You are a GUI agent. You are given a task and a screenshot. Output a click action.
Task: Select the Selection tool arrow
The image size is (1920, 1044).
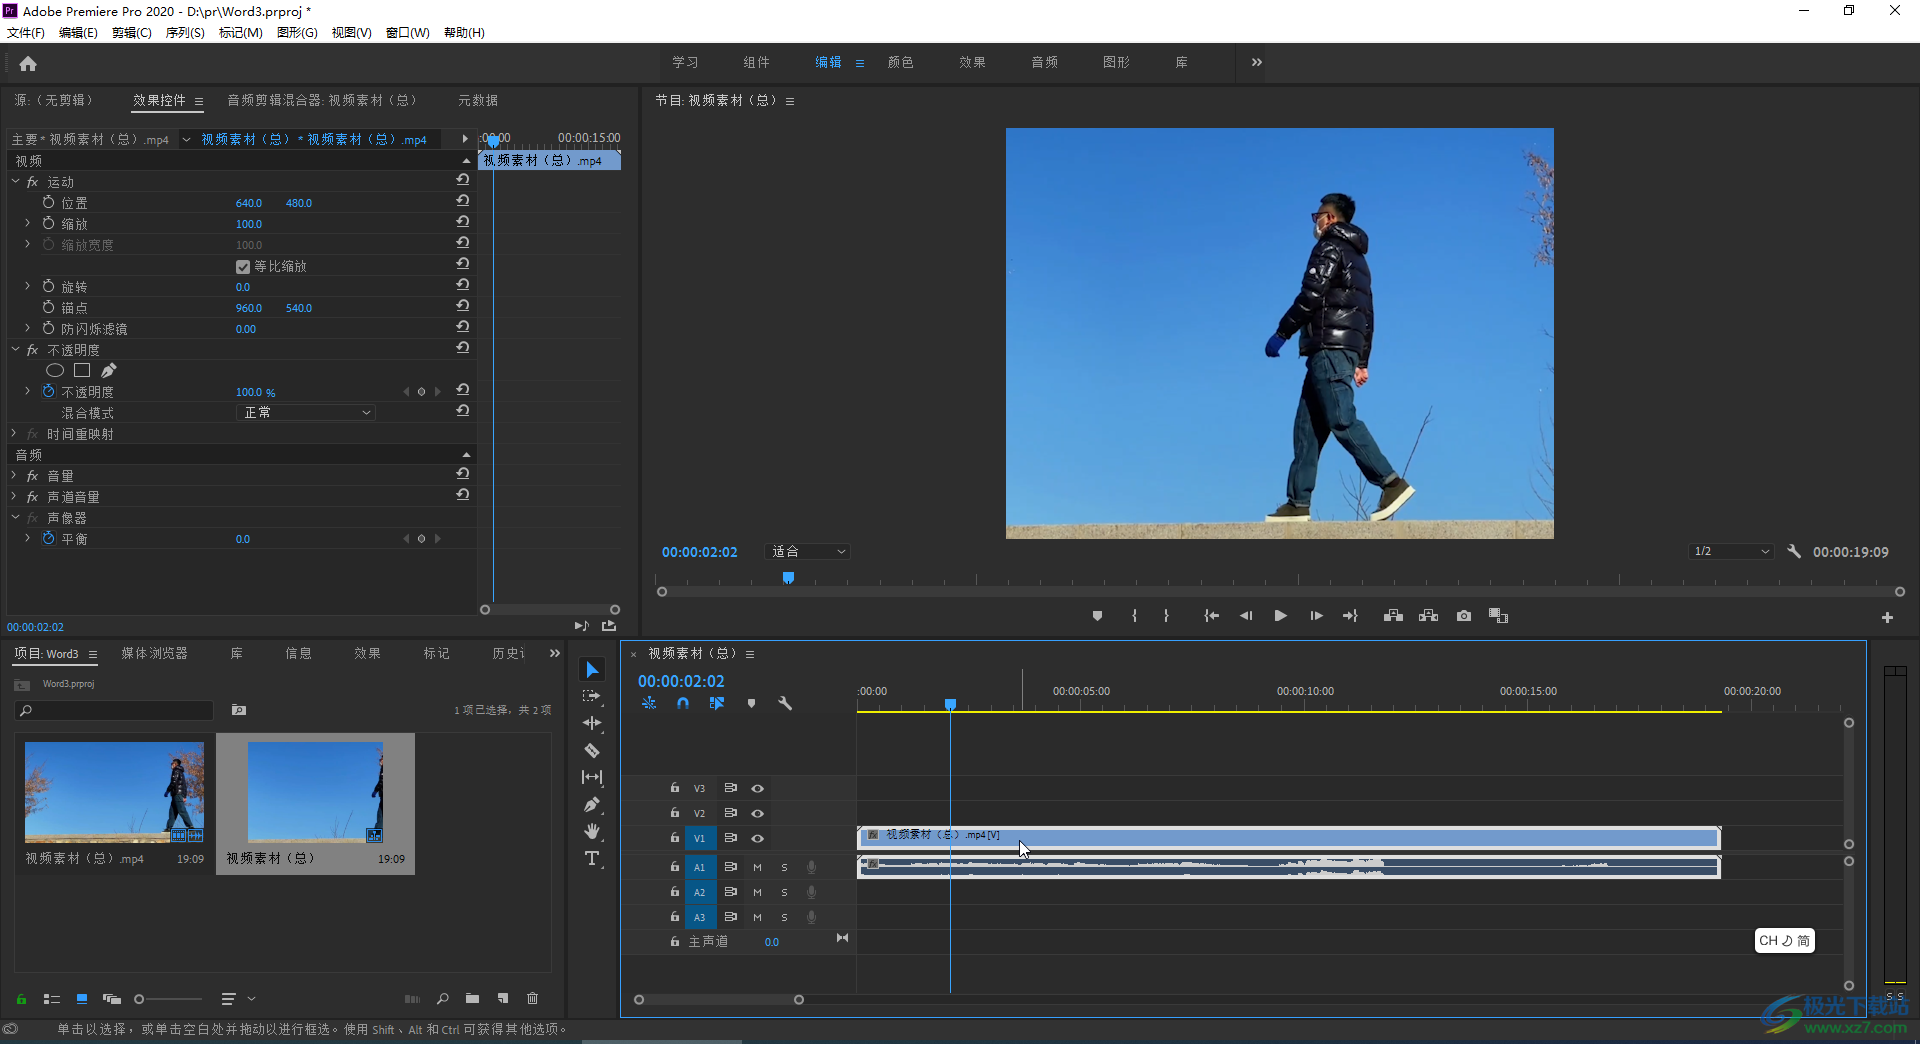pos(592,669)
